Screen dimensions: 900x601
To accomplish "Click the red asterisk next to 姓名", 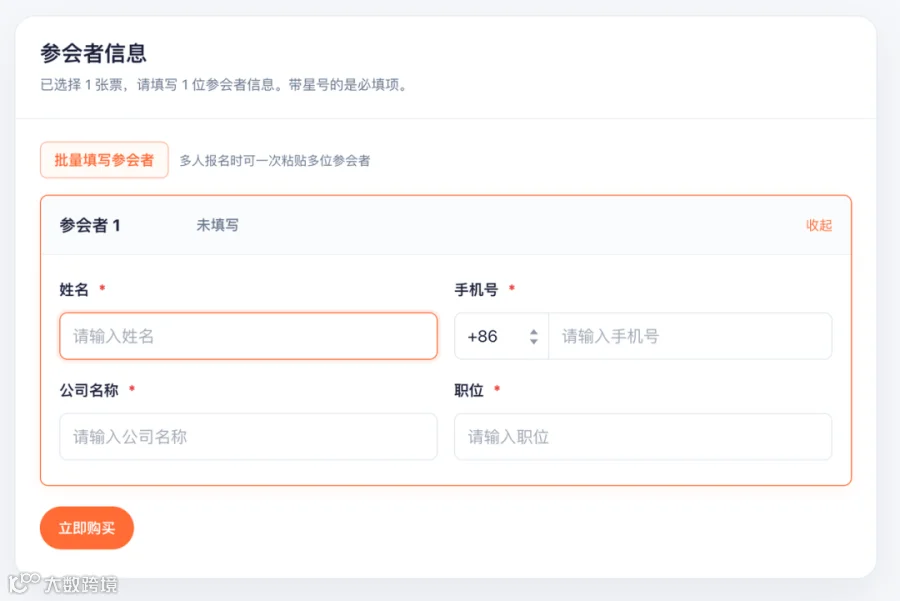I will pos(102,288).
